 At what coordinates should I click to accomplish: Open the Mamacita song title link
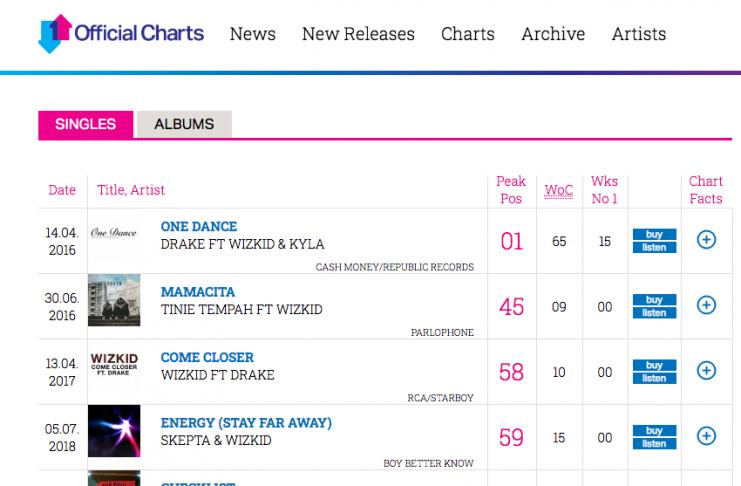point(198,292)
